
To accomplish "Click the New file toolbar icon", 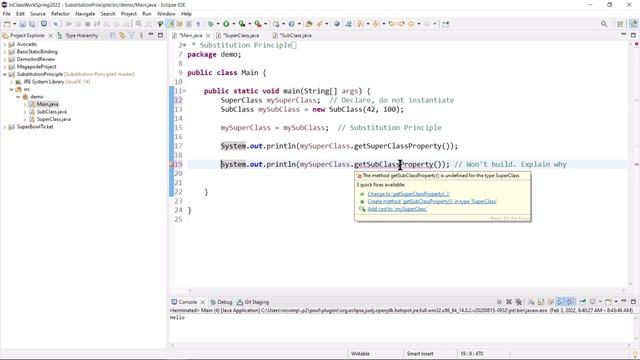I will point(7,24).
